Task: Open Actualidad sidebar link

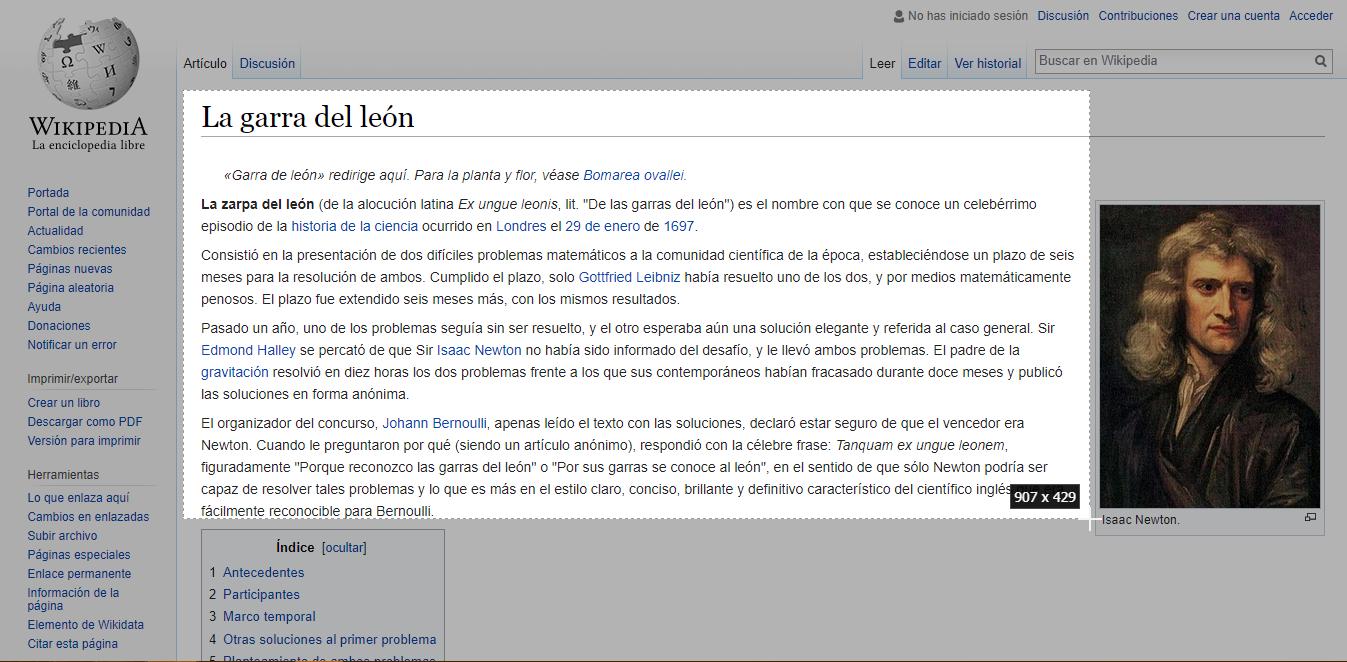Action: pos(55,231)
